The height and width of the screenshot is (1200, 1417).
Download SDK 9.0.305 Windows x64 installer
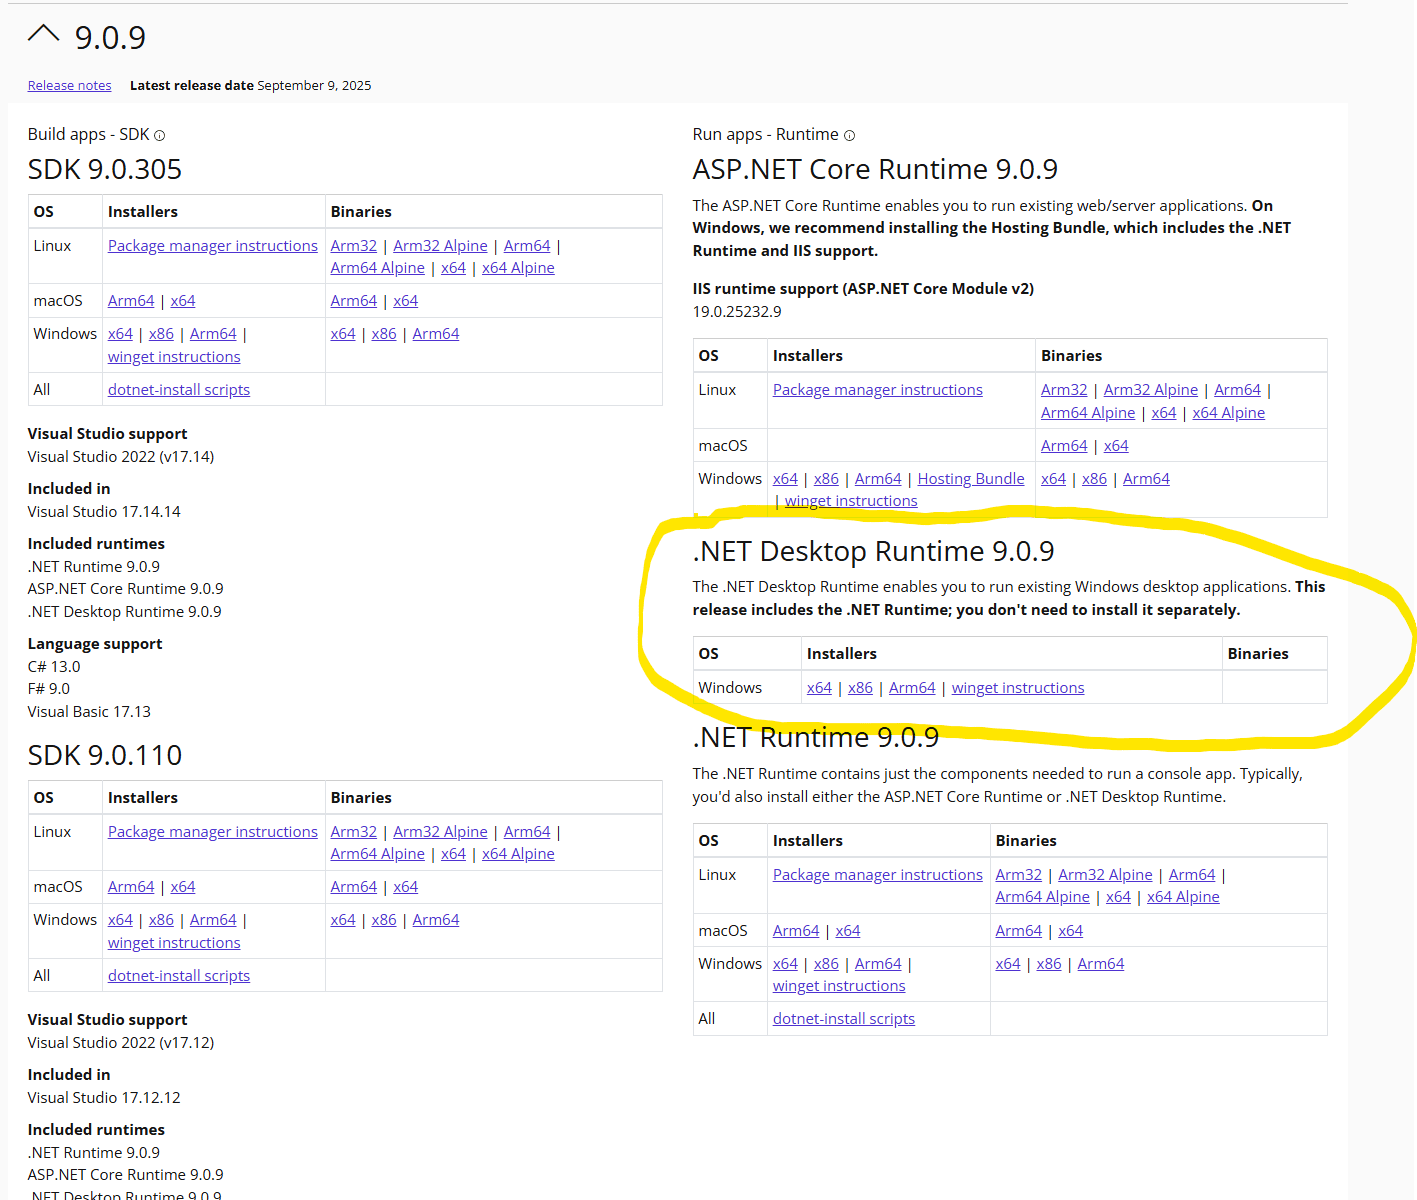[x=120, y=334]
